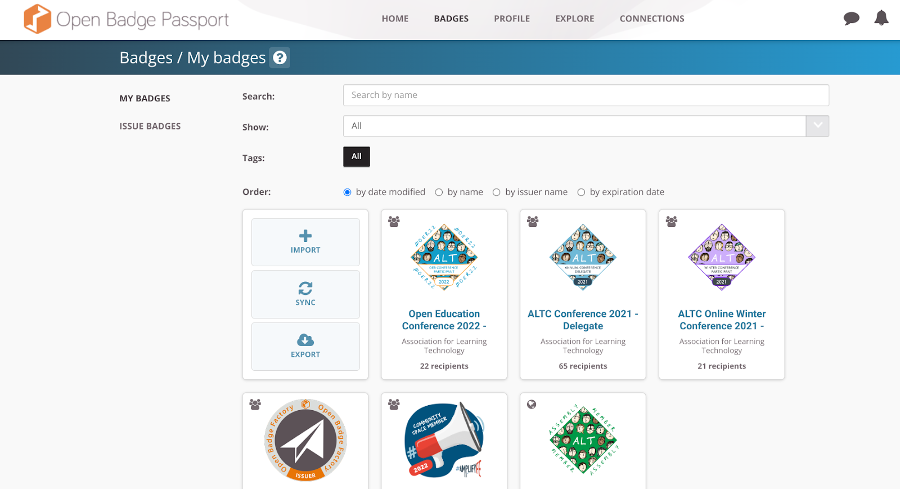This screenshot has width=900, height=489.
Task: Click group icon on ALTC Conference 2021 Delegate card
Action: 533,222
